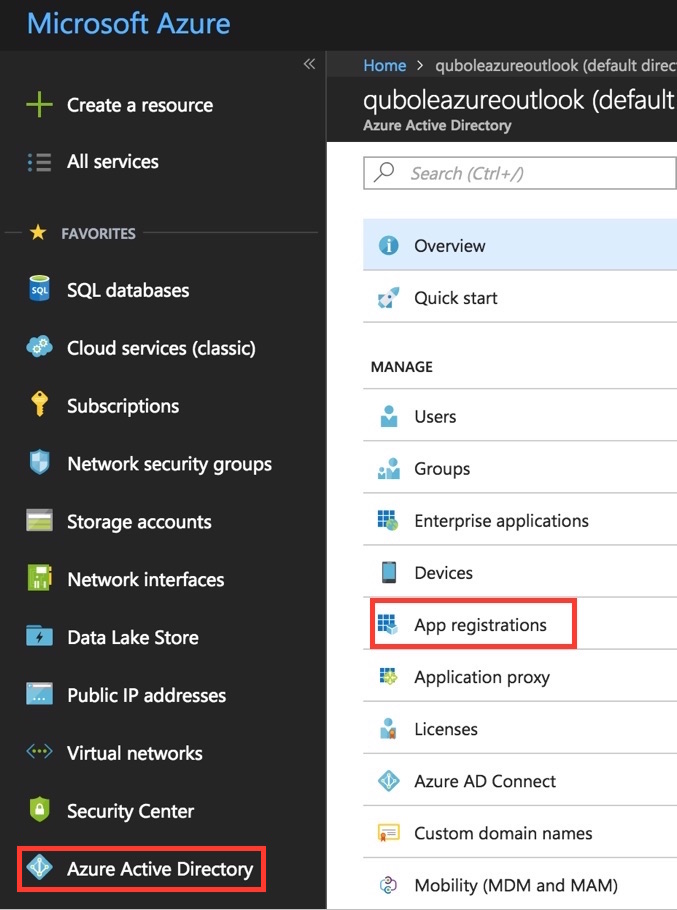677x910 pixels.
Task: Open Storage accounts
Action: (x=139, y=522)
